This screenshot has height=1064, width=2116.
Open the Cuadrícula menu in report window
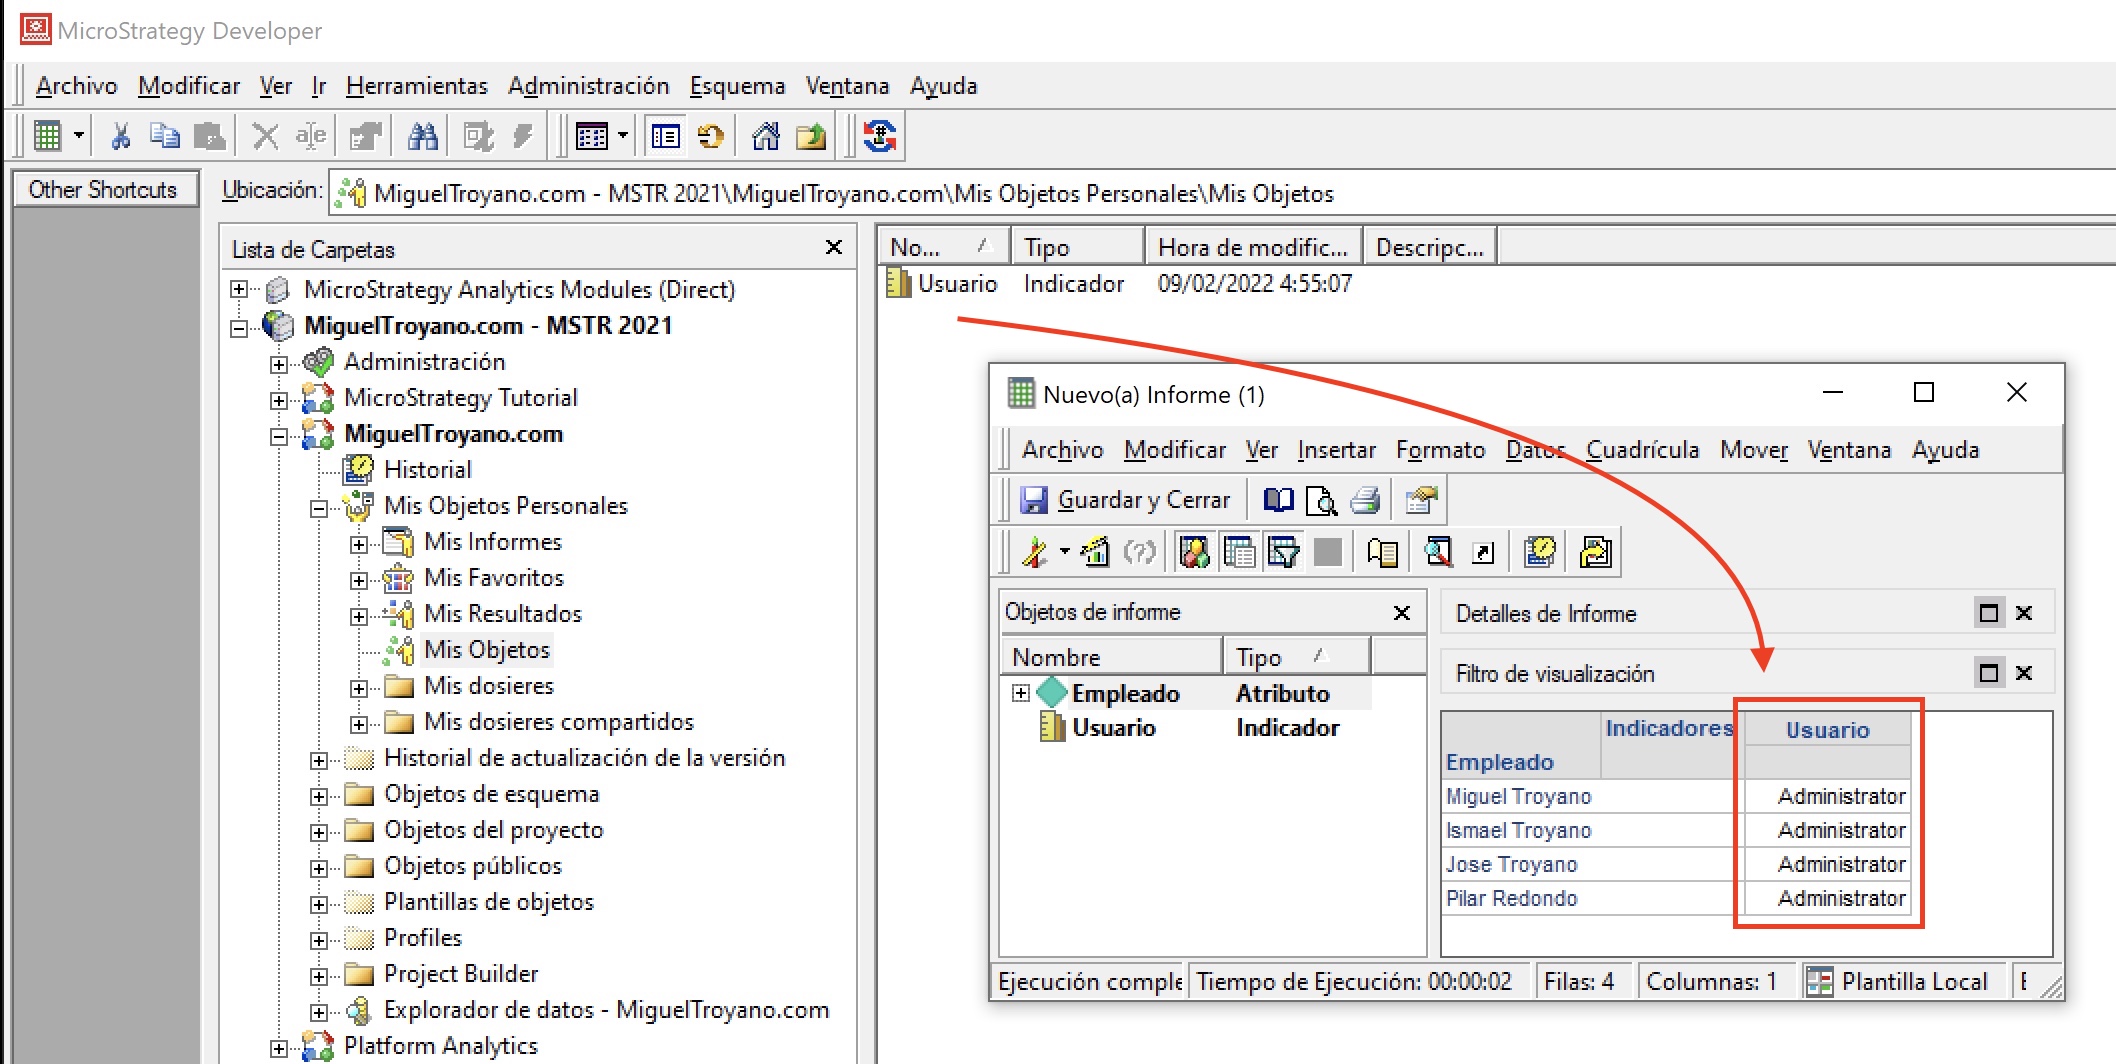(x=1642, y=450)
